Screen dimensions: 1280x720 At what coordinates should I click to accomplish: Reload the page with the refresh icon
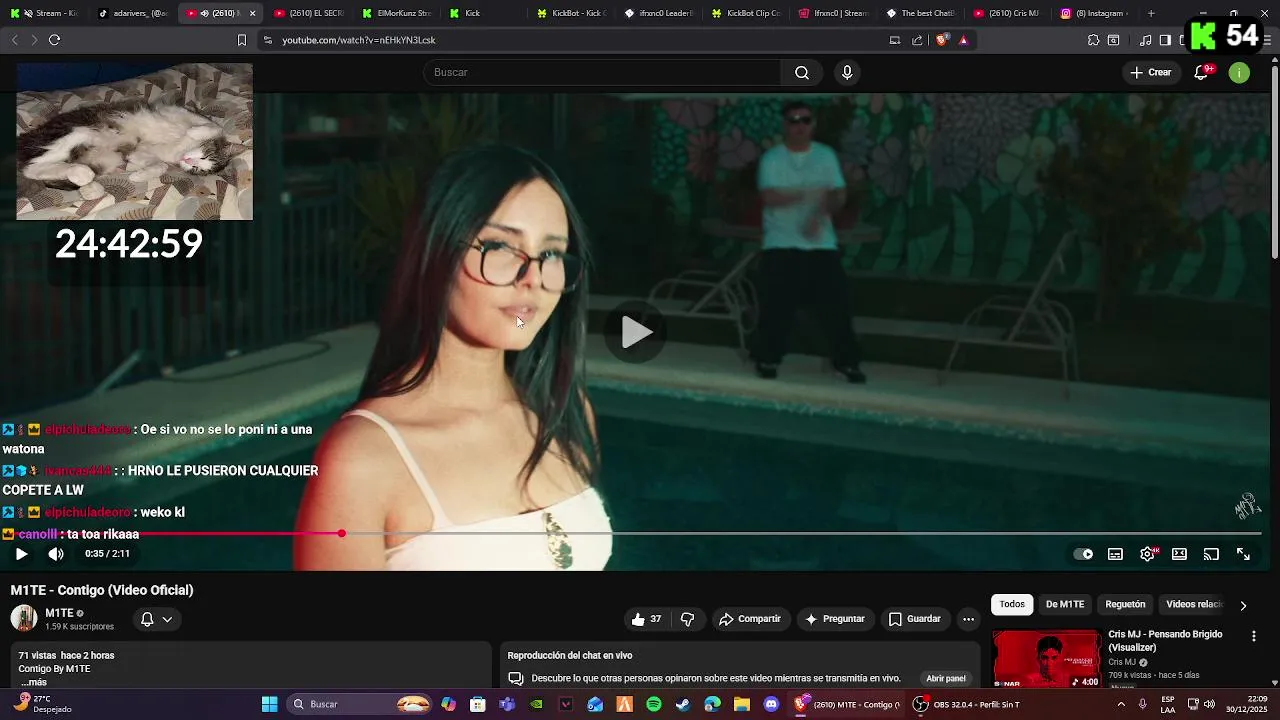coord(54,40)
